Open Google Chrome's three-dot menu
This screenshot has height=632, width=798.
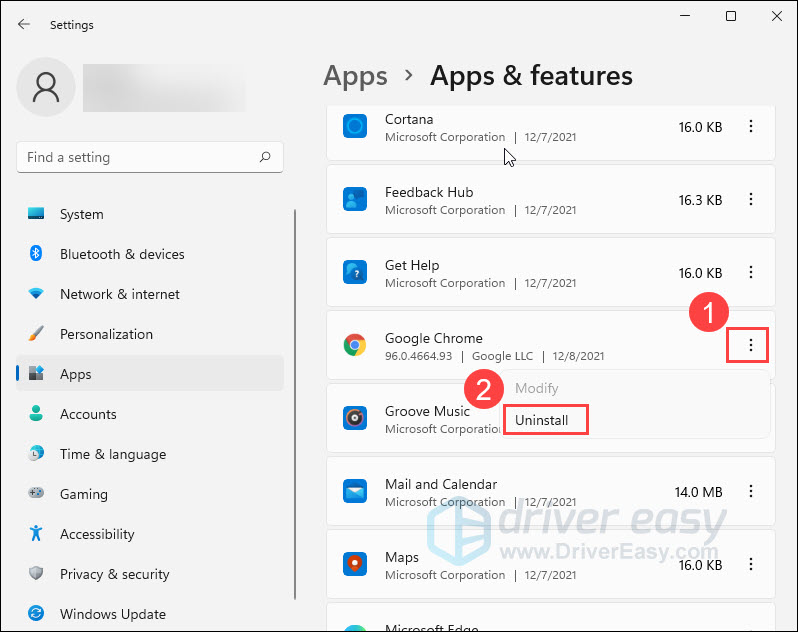tap(751, 346)
